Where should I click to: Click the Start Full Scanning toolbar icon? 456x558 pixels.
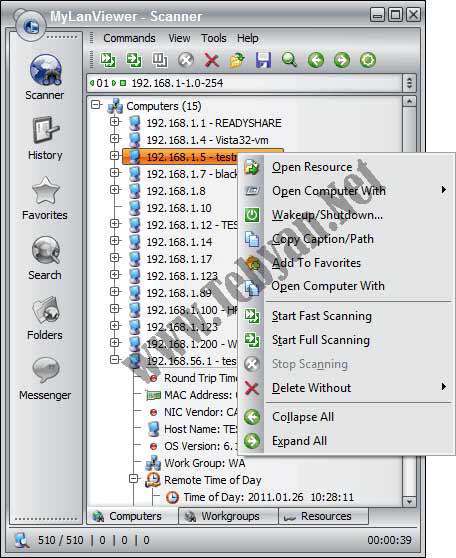point(134,60)
